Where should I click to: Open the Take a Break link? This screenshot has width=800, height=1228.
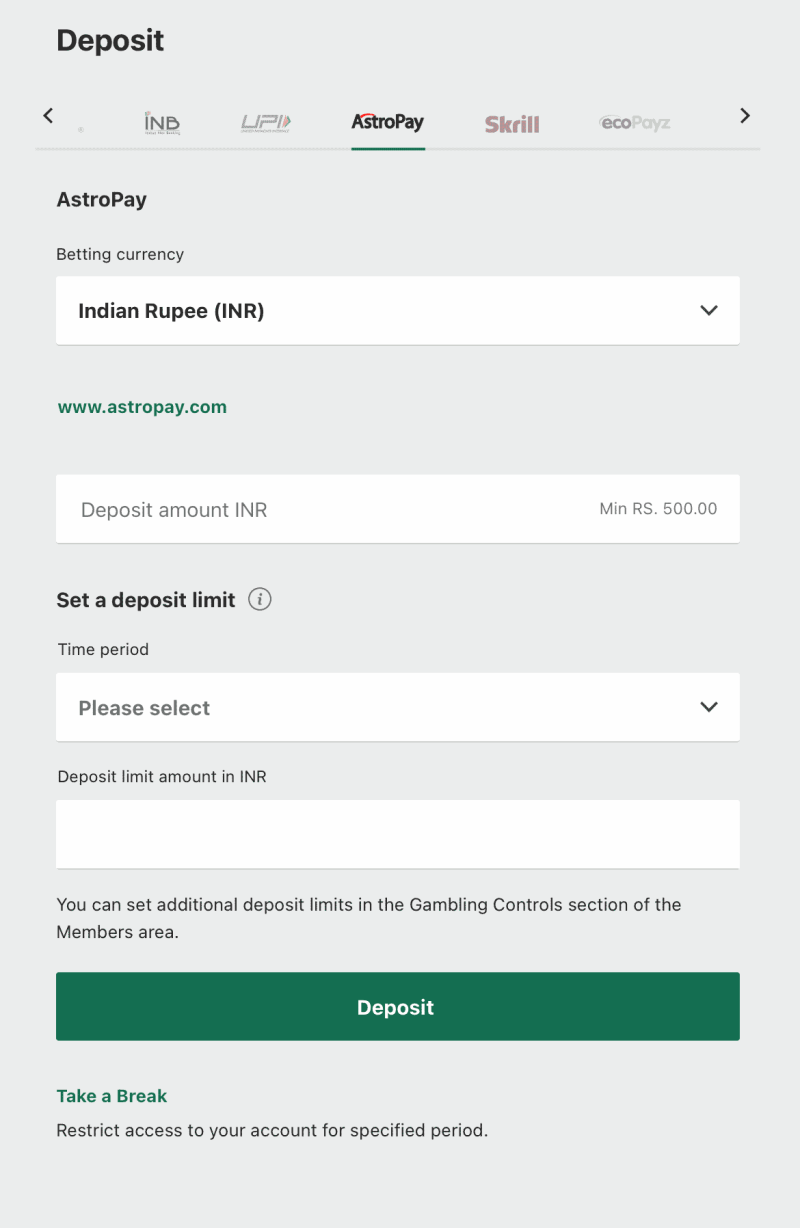[111, 1096]
